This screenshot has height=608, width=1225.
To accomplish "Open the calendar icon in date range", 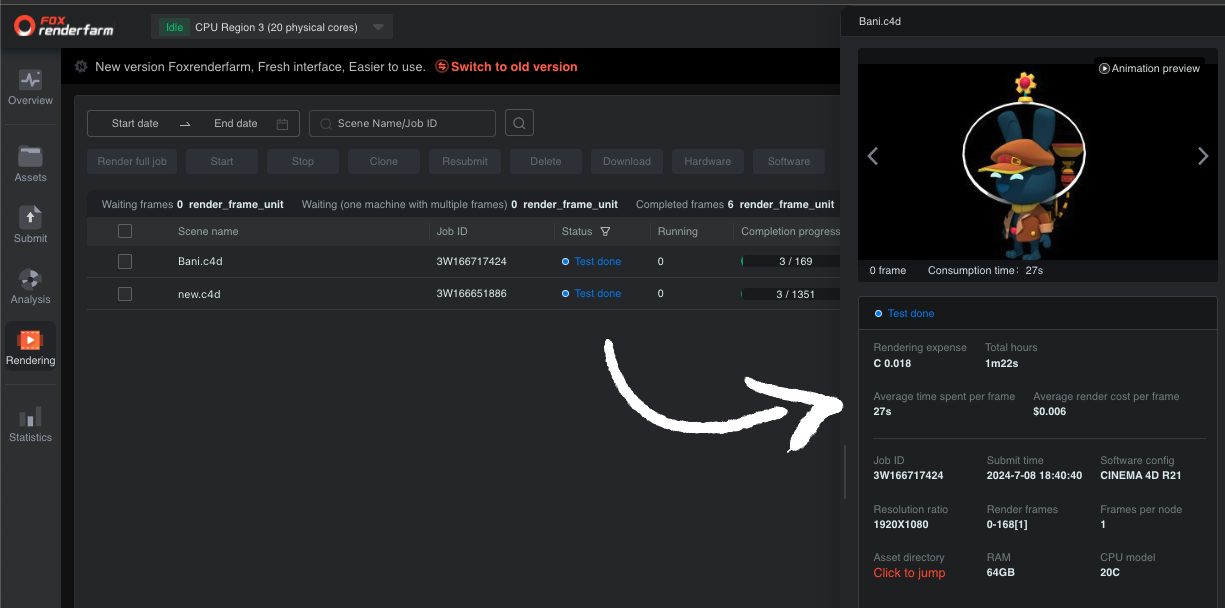I will pos(282,124).
